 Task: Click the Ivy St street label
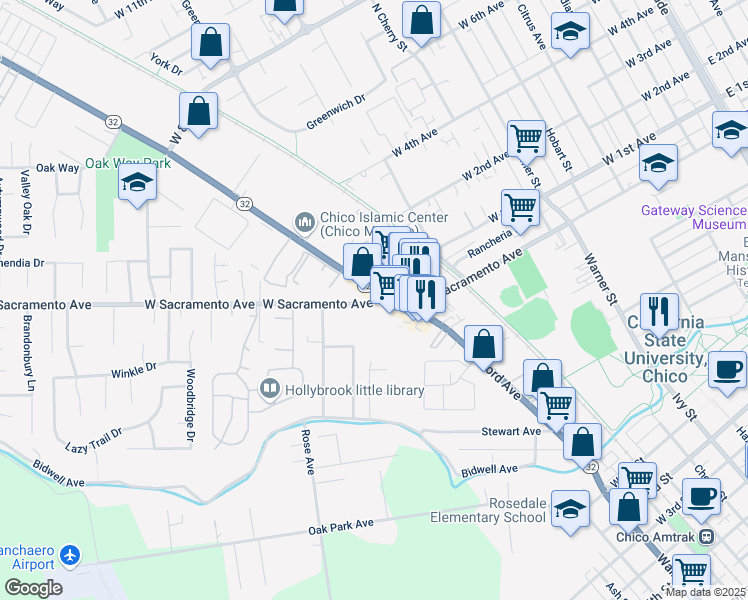click(685, 406)
